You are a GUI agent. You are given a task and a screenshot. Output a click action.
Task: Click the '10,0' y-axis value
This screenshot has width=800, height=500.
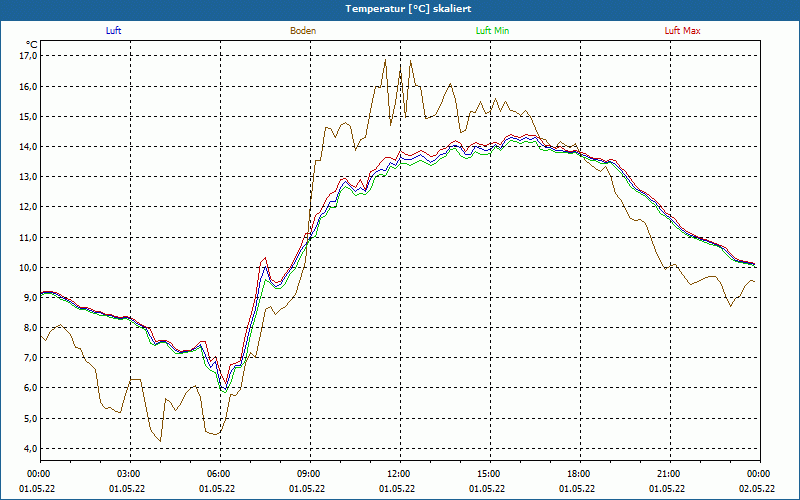[29, 267]
